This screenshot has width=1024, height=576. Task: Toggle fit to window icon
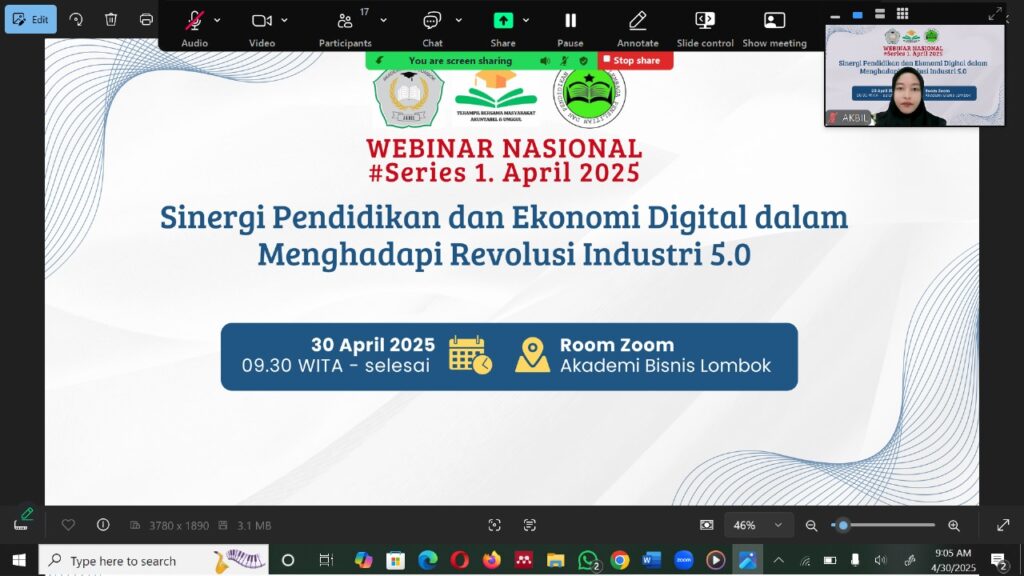[707, 525]
